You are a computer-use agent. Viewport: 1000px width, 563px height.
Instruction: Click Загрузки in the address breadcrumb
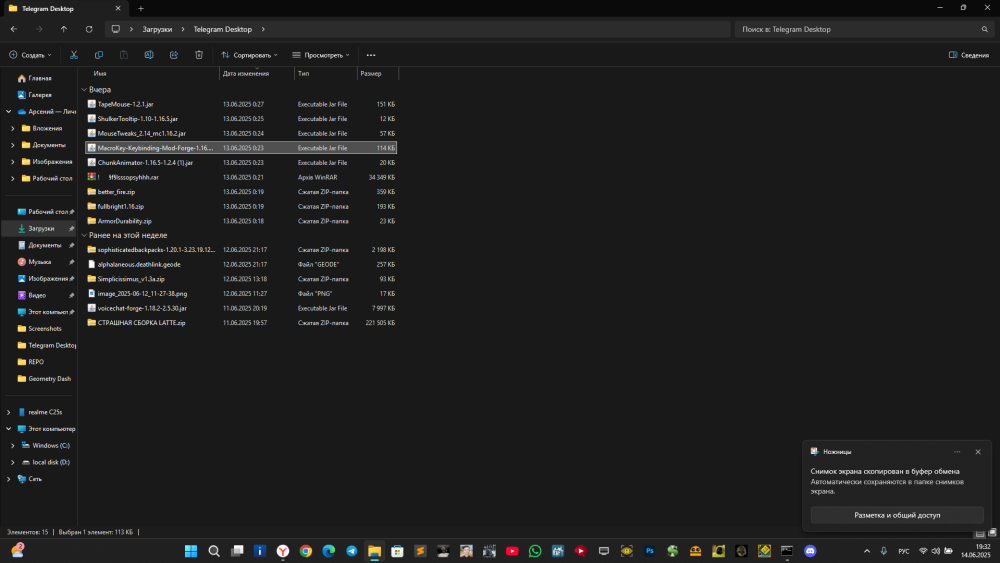coord(157,29)
